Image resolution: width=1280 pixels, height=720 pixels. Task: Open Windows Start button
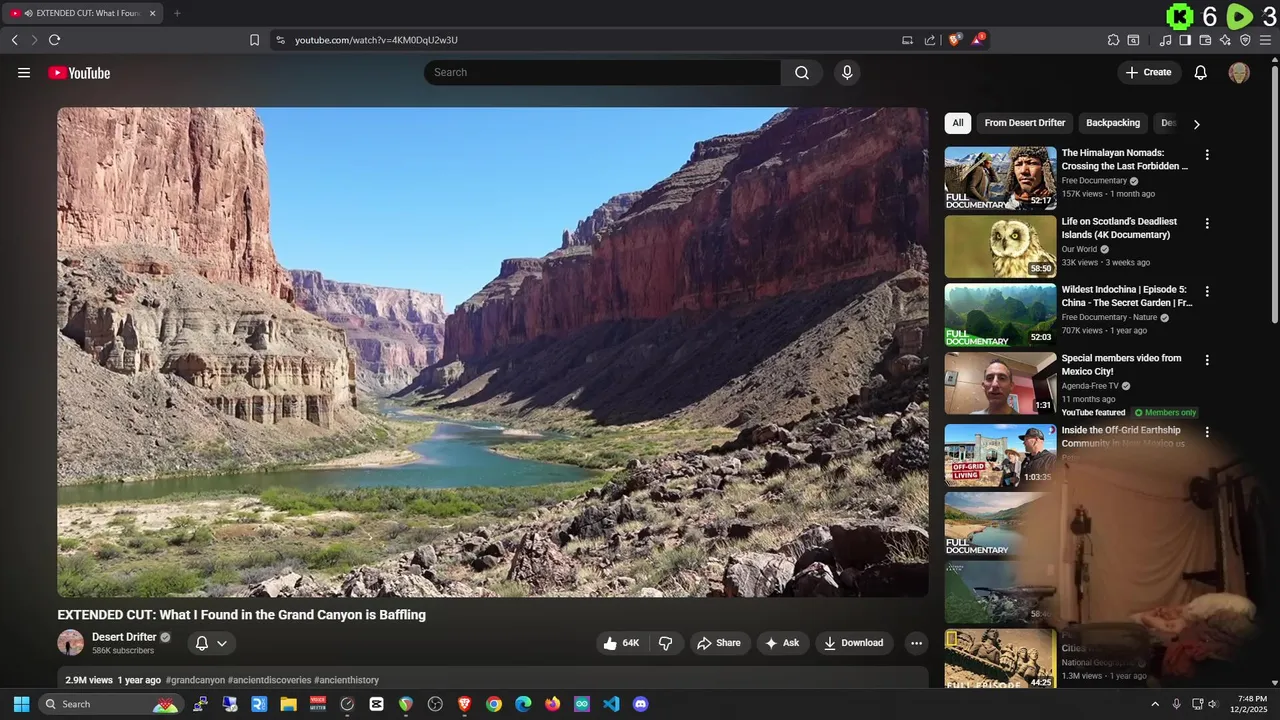pos(21,704)
